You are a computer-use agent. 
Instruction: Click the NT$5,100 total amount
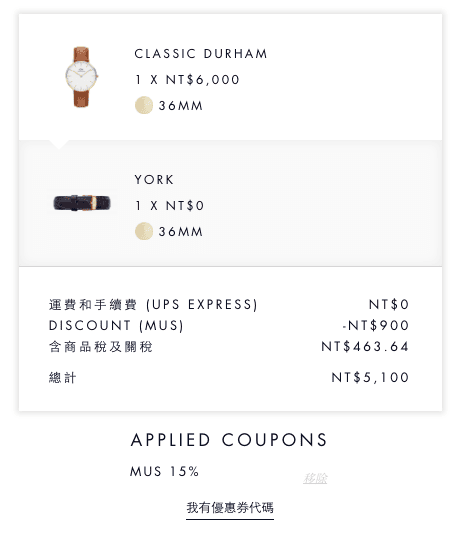pyautogui.click(x=370, y=377)
